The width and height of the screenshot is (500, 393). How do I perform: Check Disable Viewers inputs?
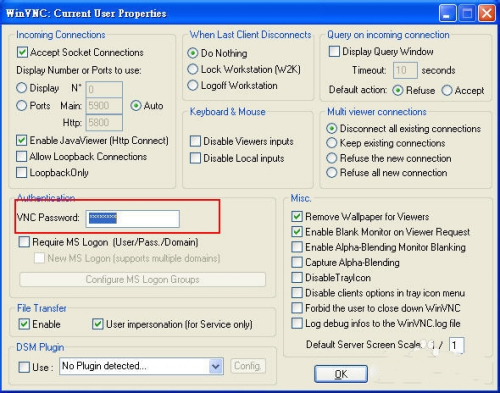tap(195, 141)
